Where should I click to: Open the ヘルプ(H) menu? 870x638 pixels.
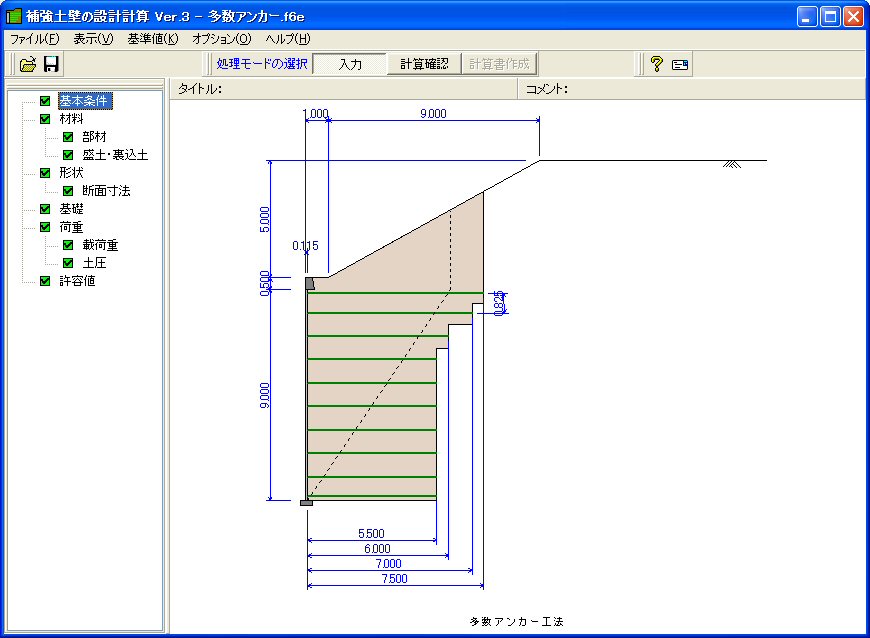(x=287, y=39)
